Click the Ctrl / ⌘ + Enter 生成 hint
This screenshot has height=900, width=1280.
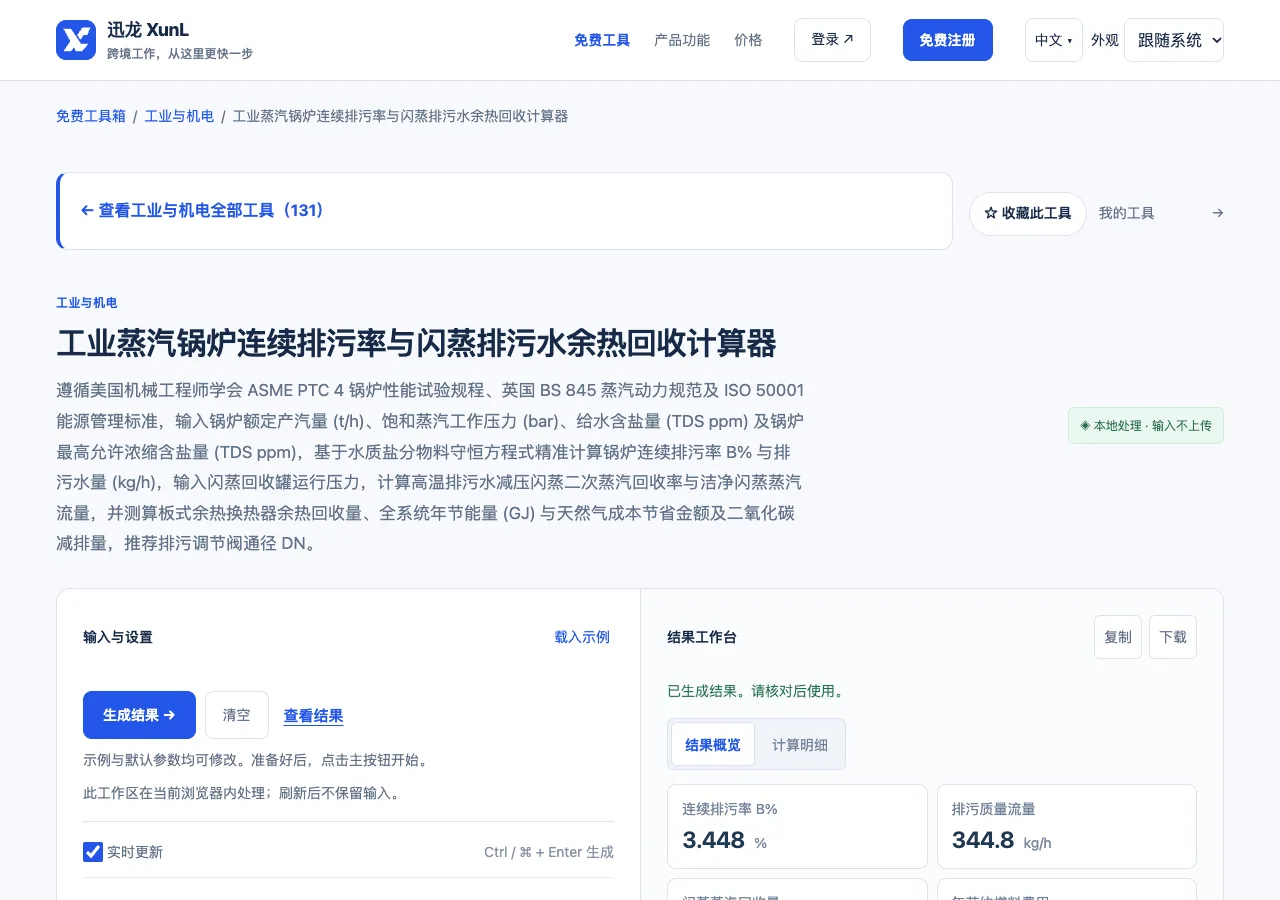coord(549,852)
